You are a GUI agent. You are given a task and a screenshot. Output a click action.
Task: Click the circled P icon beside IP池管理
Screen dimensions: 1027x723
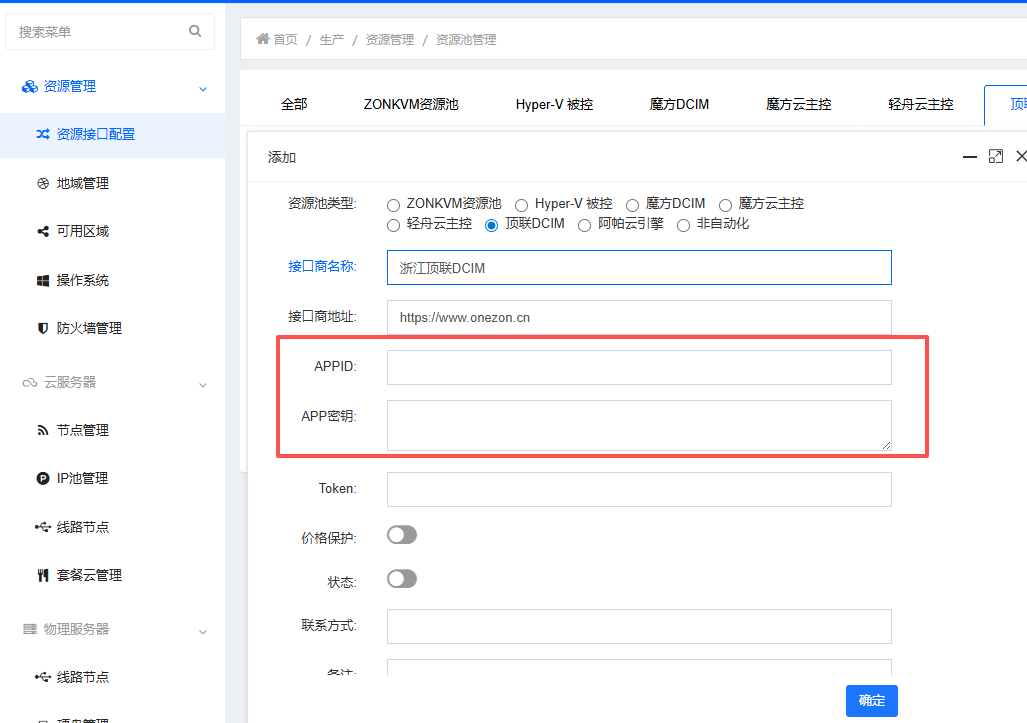(x=43, y=479)
